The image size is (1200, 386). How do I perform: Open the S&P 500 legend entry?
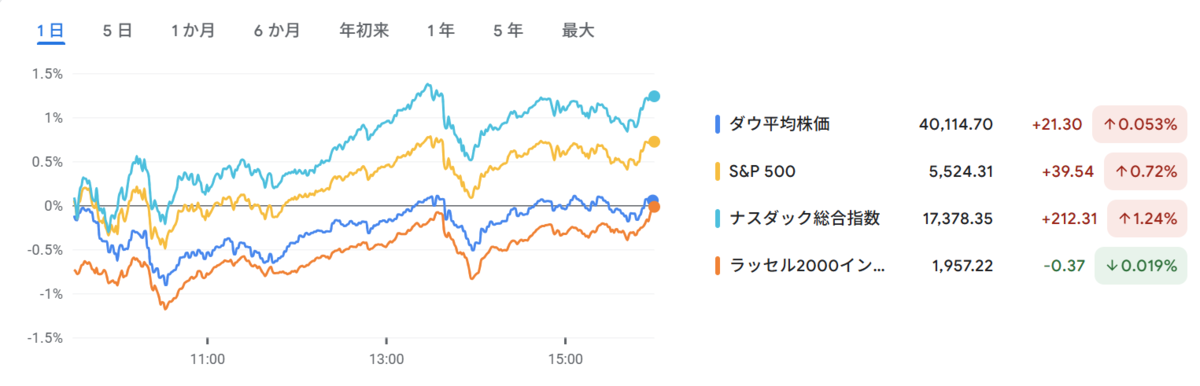(761, 172)
